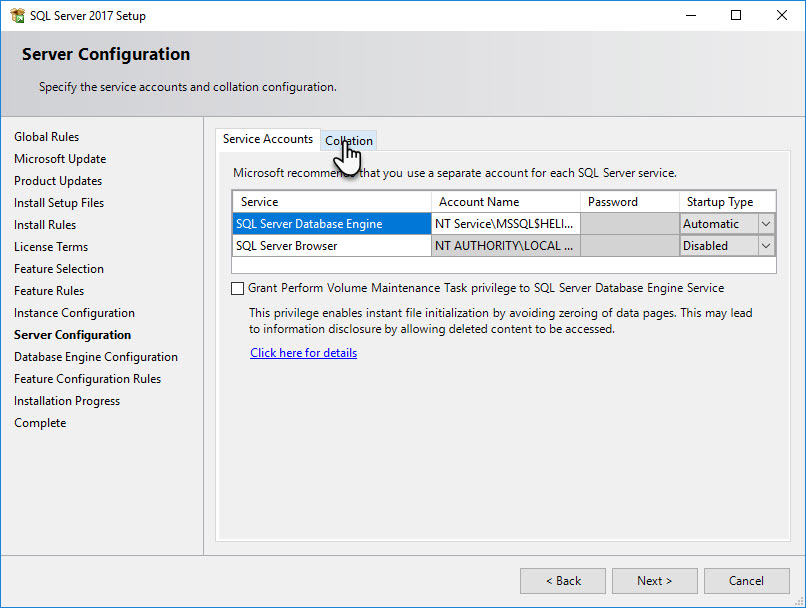The height and width of the screenshot is (608, 806).
Task: Maximize the SQL Server 2017 Setup window
Action: click(x=736, y=15)
